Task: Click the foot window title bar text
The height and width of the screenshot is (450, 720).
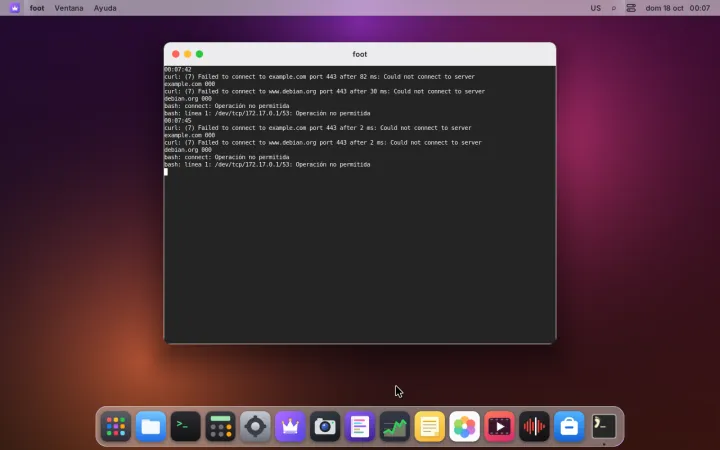Action: pos(360,54)
